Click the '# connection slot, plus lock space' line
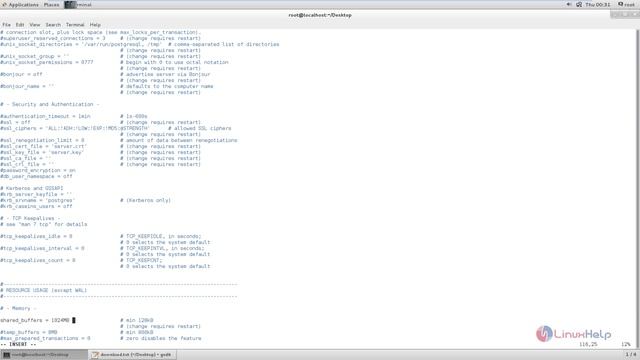This screenshot has width=640, height=360. 101,32
